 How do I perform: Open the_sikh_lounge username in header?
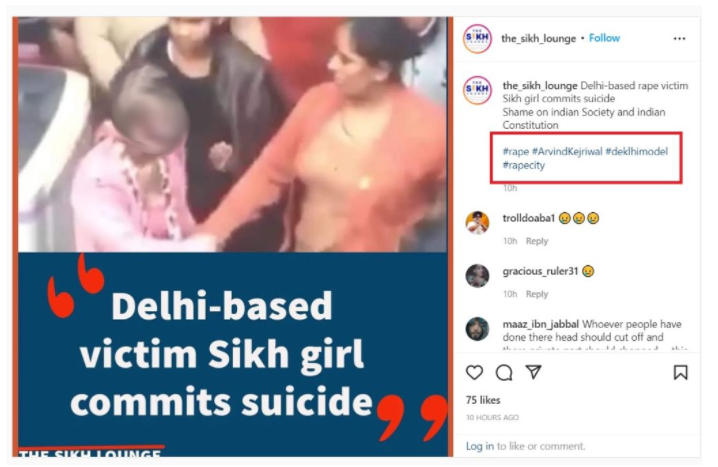538,38
